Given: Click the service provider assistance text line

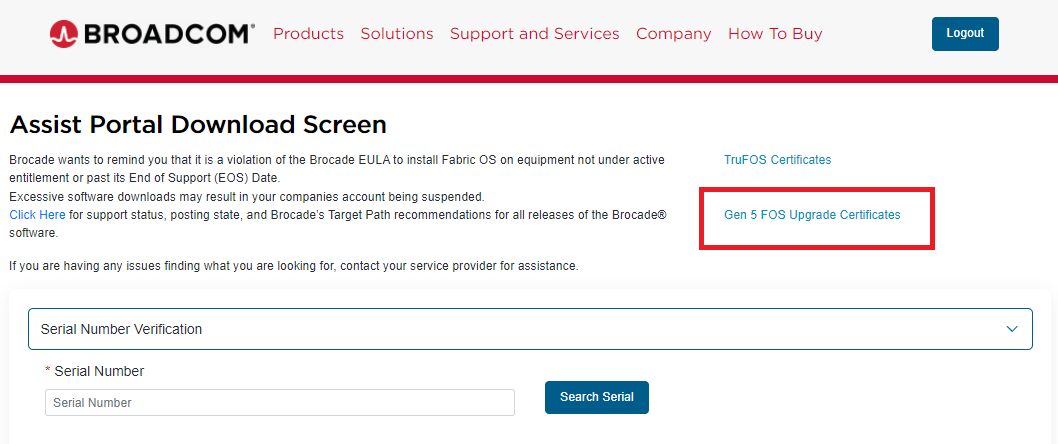Looking at the screenshot, I should pos(294,266).
